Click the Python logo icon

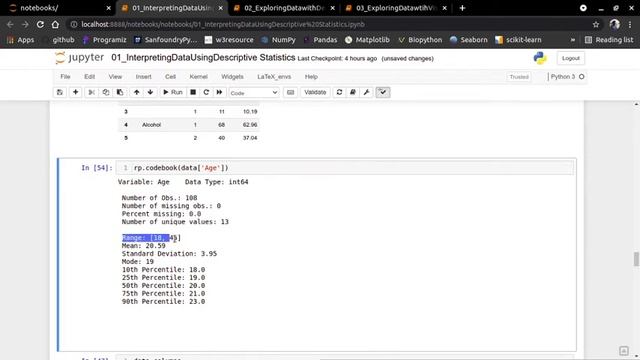pyautogui.click(x=540, y=58)
